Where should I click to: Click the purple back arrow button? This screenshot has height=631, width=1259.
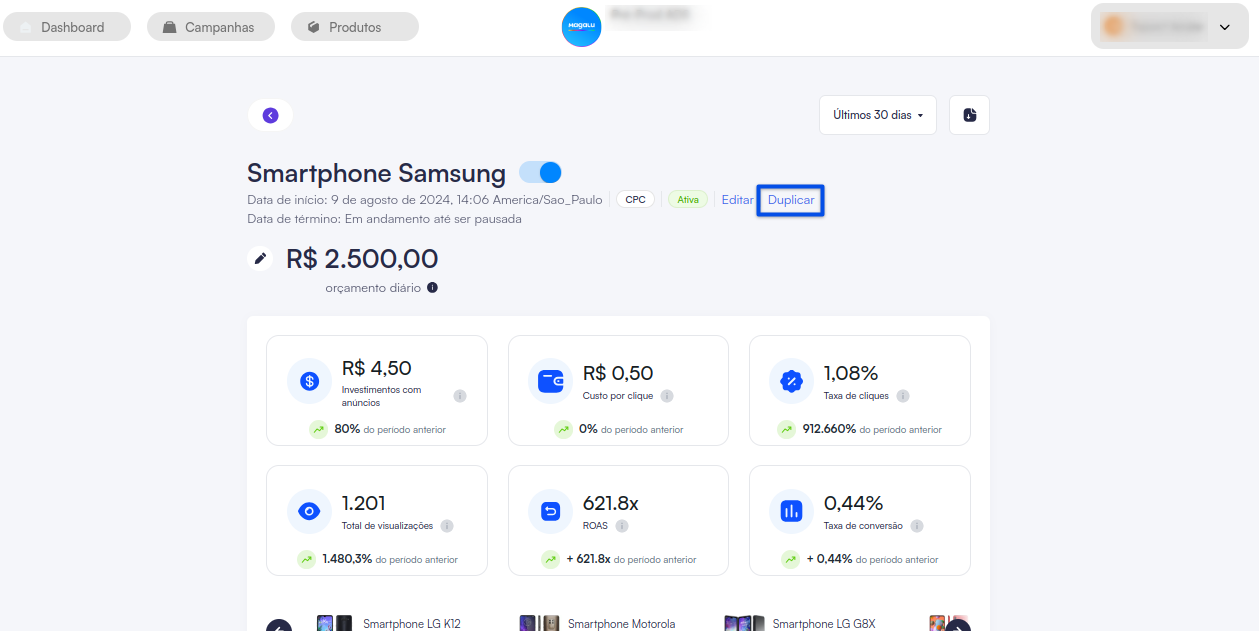(x=270, y=115)
